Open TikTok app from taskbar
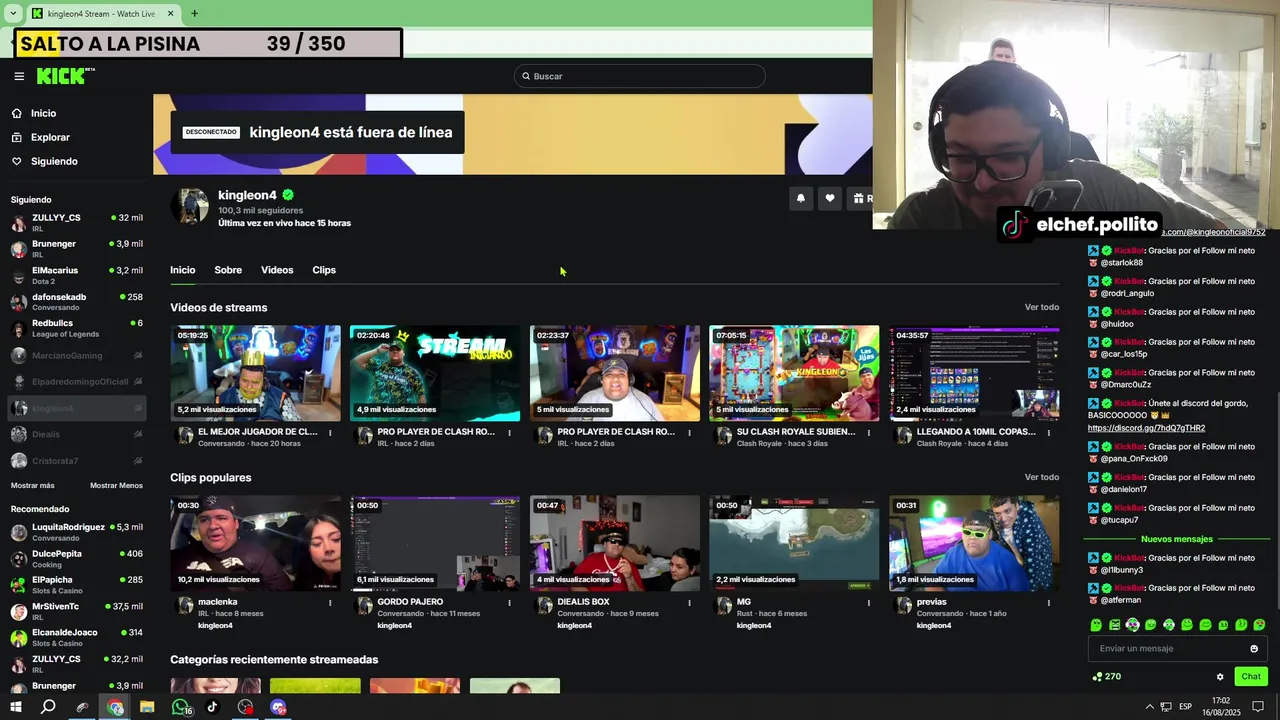The height and width of the screenshot is (720, 1280). click(212, 707)
